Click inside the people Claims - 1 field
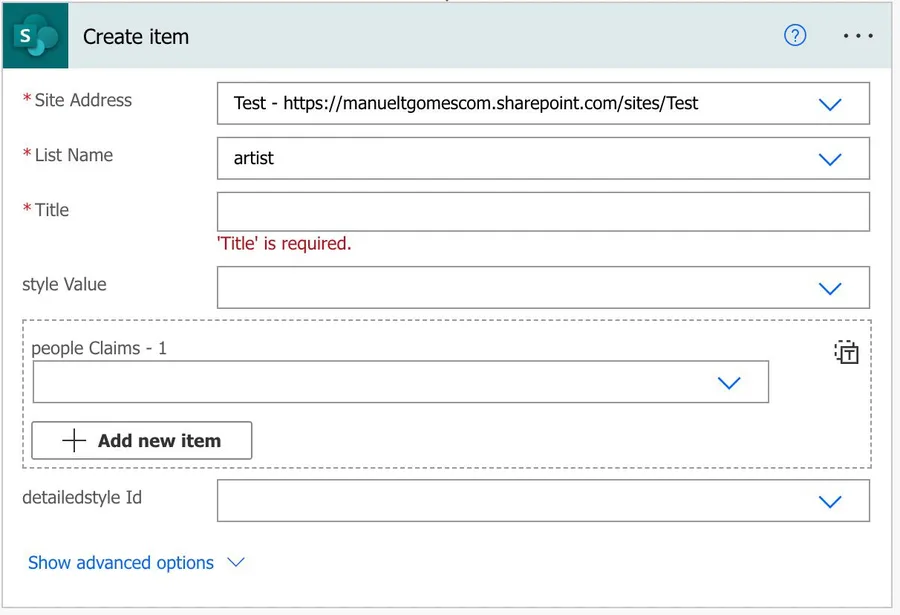The image size is (900, 615). coord(370,383)
